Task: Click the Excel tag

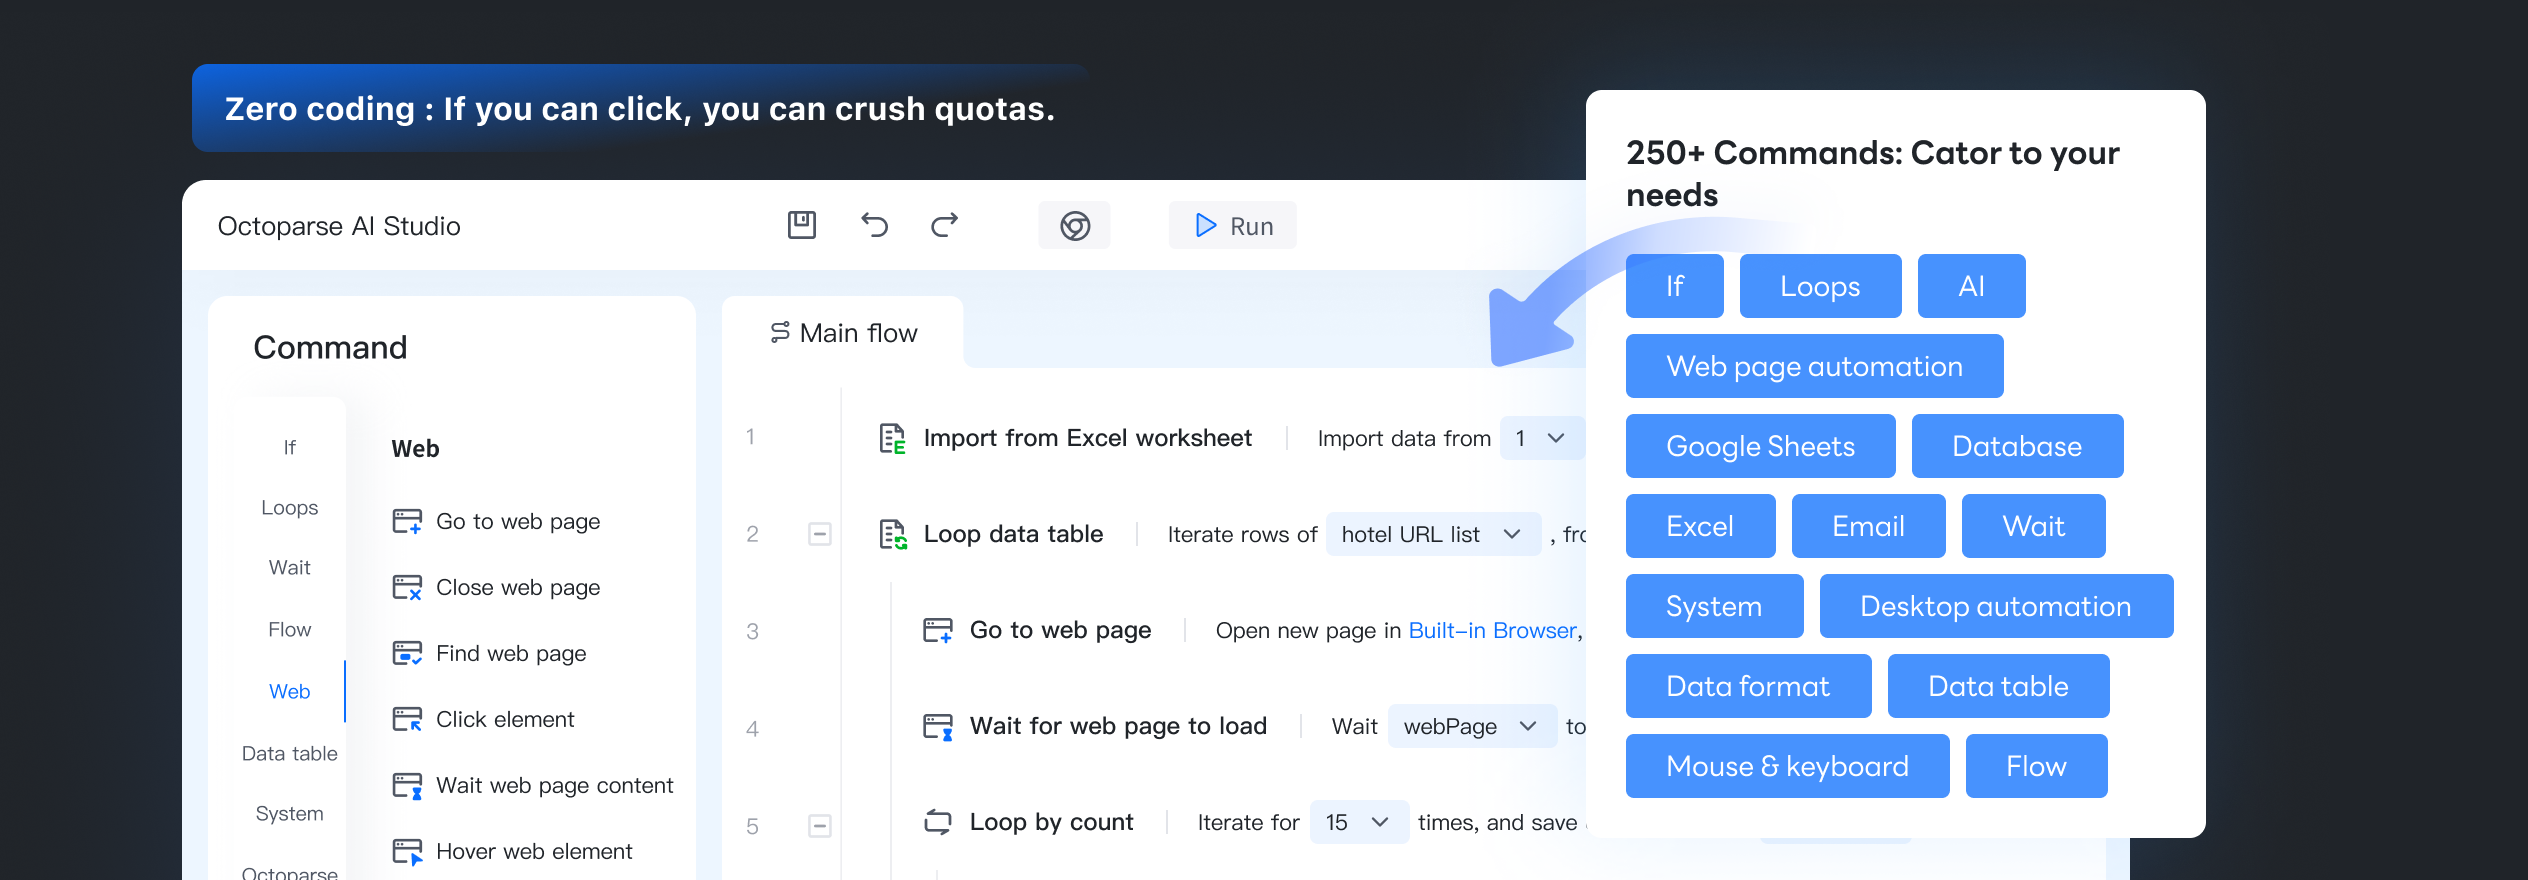Action: tap(1701, 526)
